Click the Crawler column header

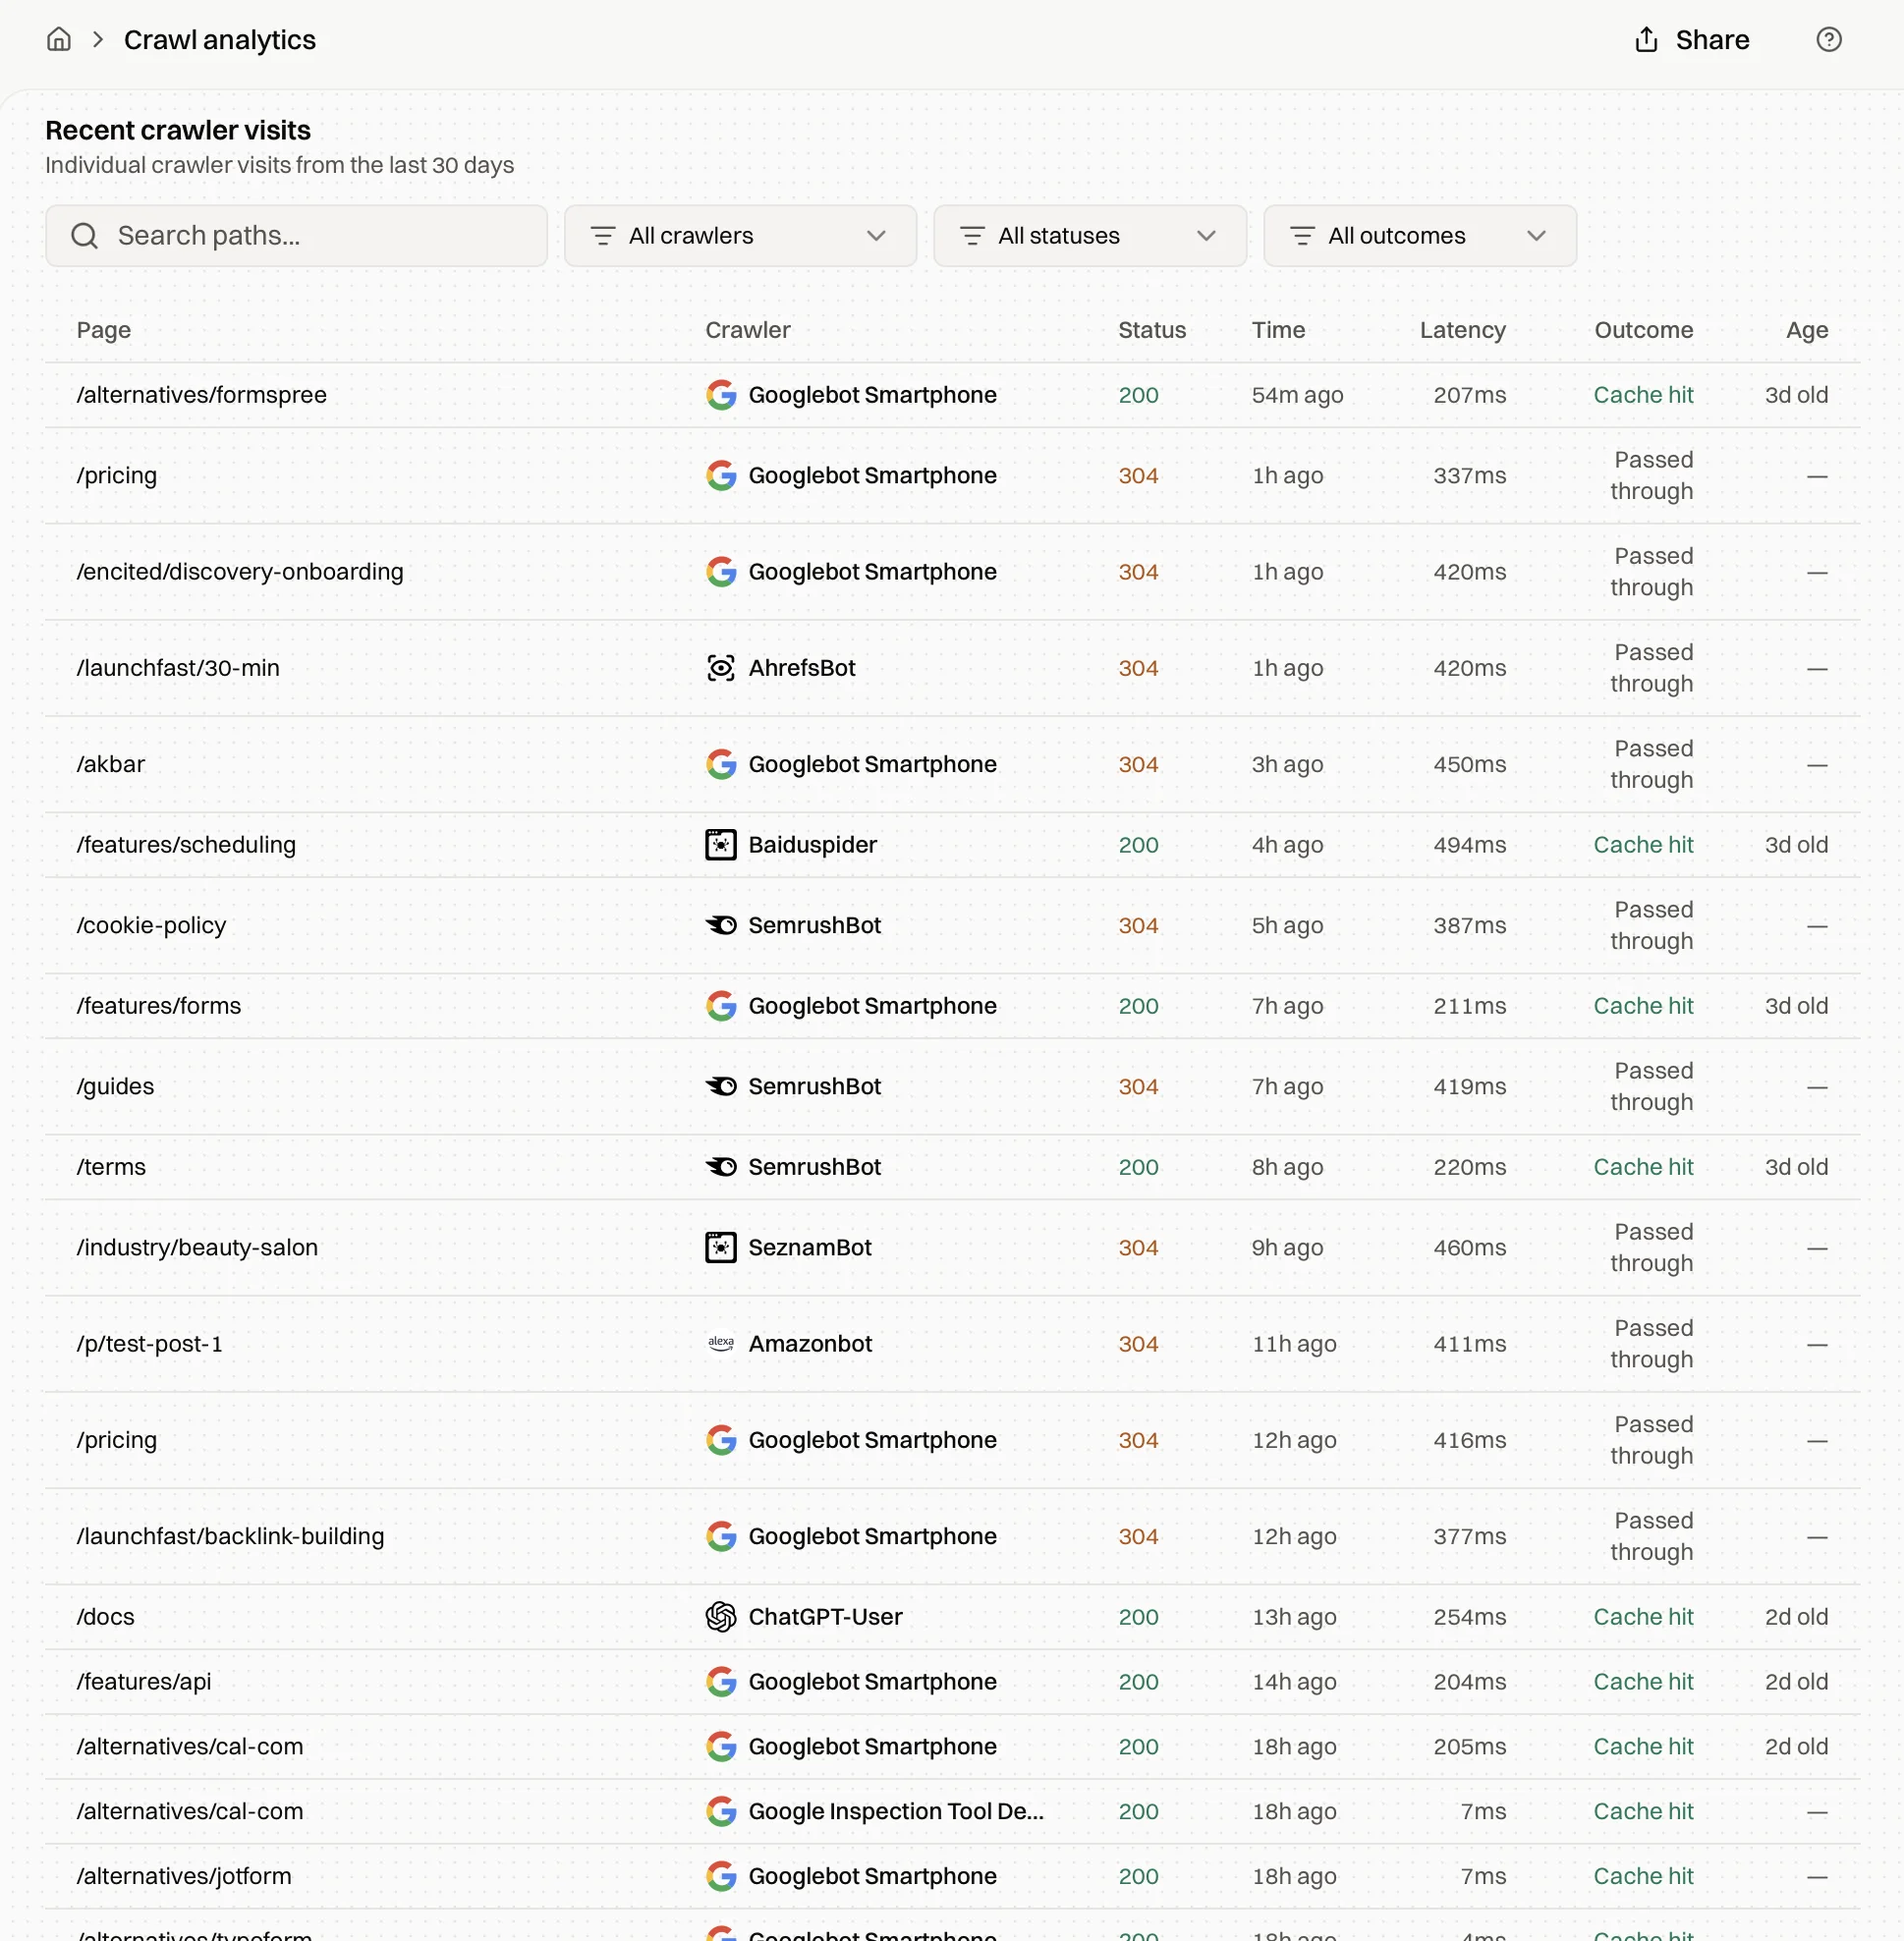(x=747, y=329)
